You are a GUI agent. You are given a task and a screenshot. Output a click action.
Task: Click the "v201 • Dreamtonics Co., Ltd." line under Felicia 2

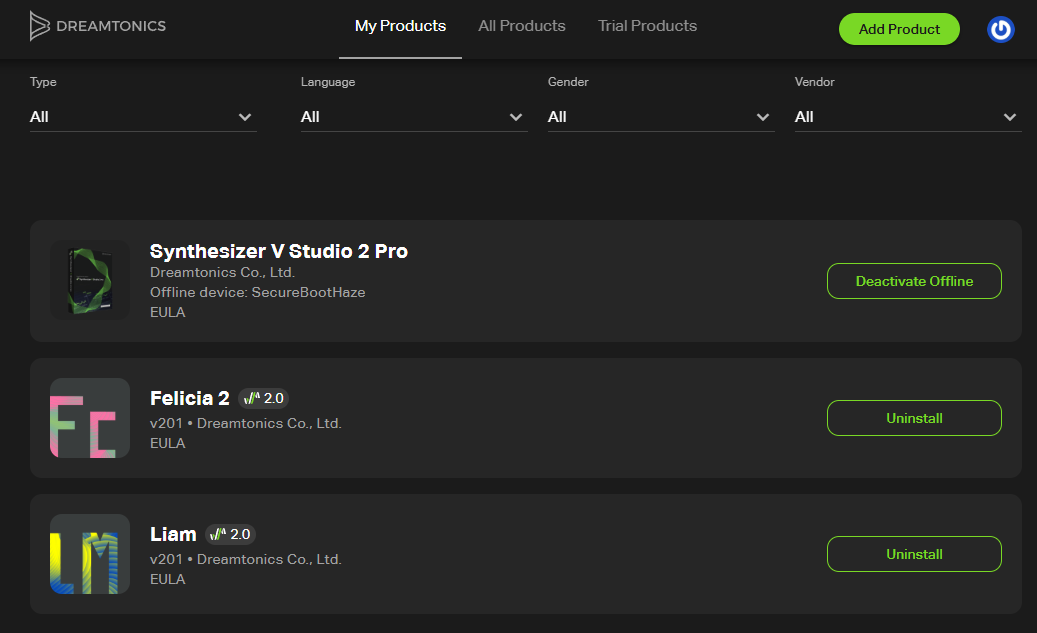point(245,423)
